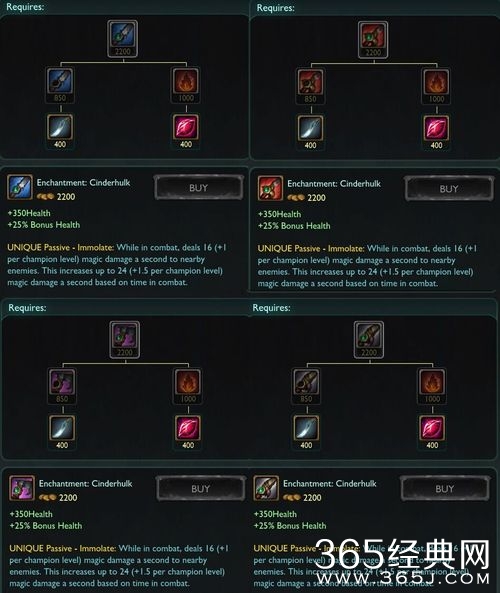Select Ruby Crystal 400 icon in bottom-left tree
This screenshot has height=593, width=500.
[x=188, y=432]
